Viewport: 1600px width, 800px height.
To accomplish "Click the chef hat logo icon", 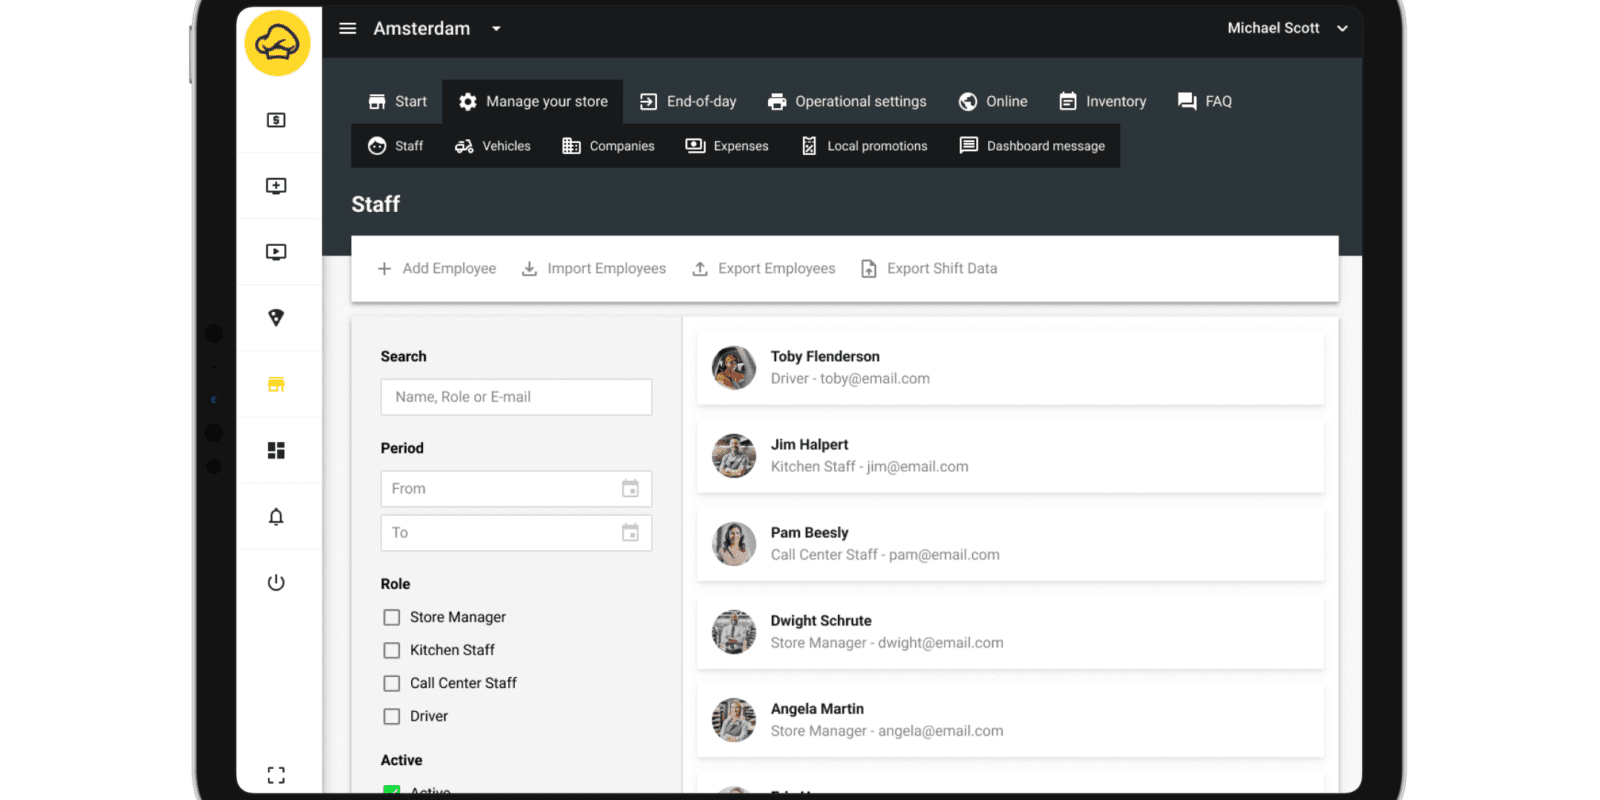I will click(277, 43).
